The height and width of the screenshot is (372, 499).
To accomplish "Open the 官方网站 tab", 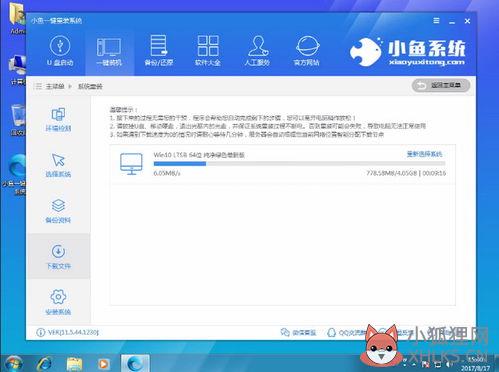I will pyautogui.click(x=307, y=51).
